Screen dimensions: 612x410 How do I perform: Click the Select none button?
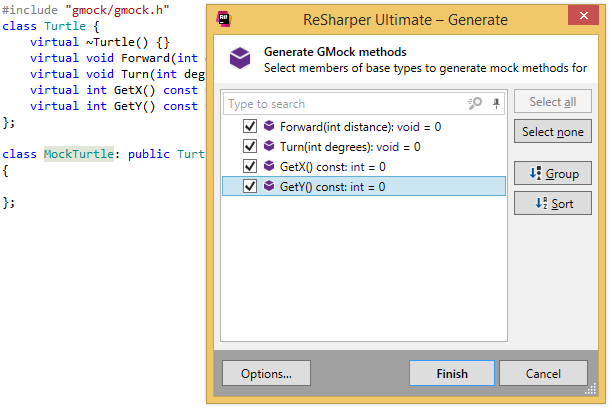click(553, 132)
